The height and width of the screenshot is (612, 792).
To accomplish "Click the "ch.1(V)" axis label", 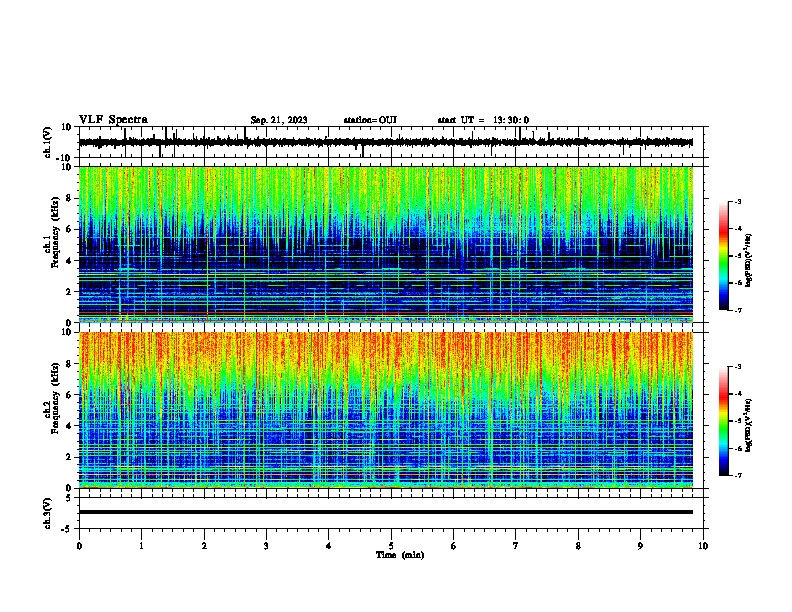I will (48, 142).
